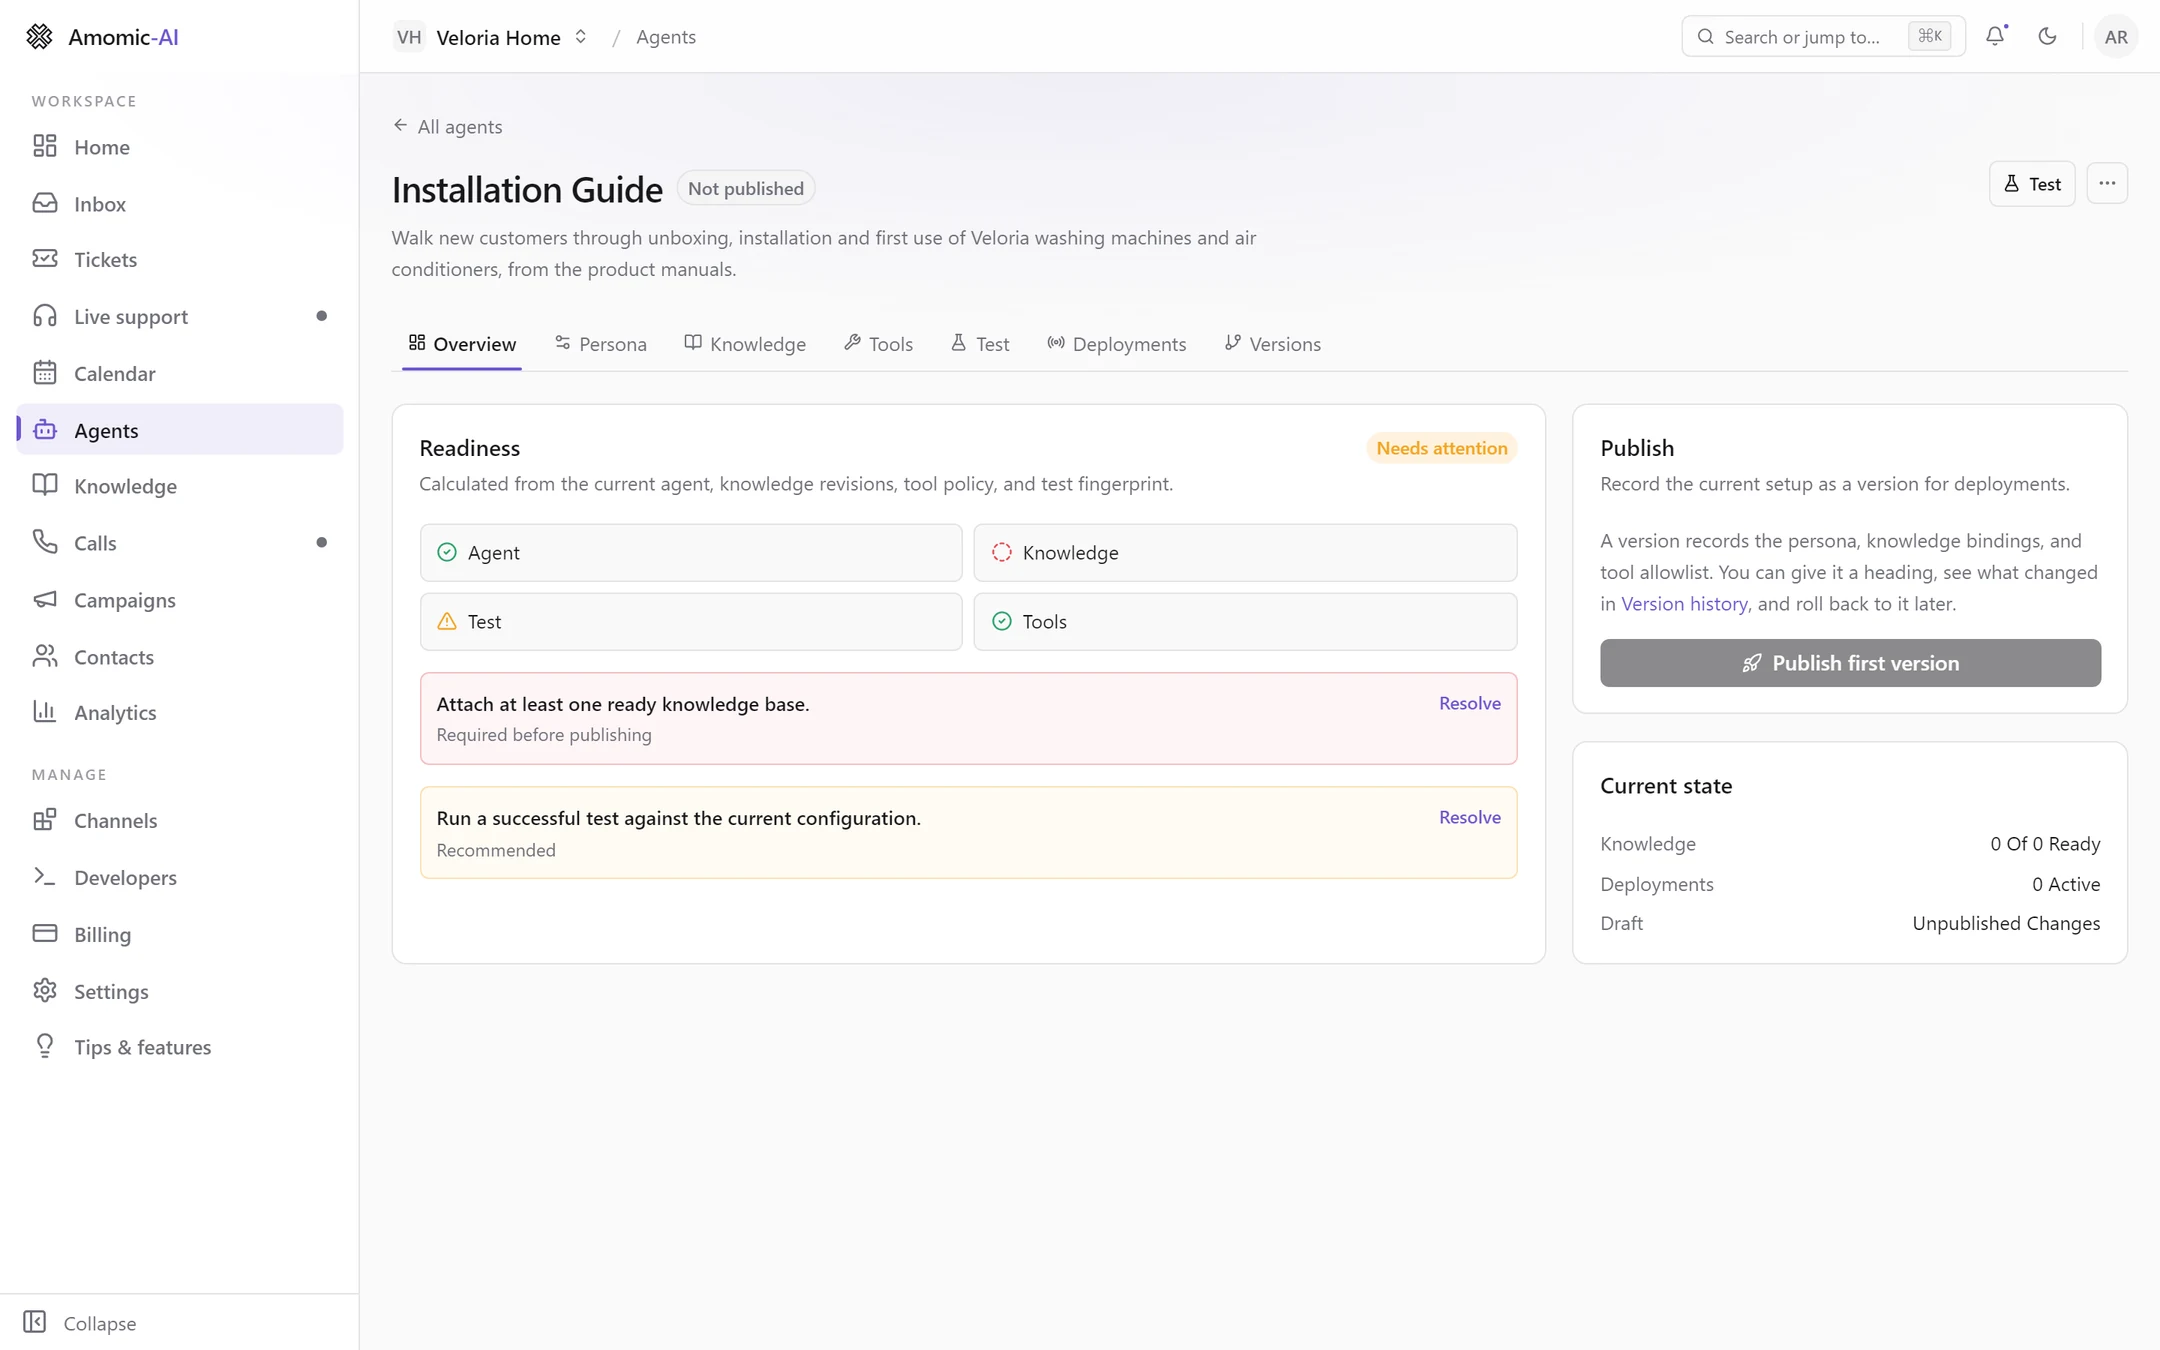
Task: Open Tickets in the sidebar
Action: (180, 260)
